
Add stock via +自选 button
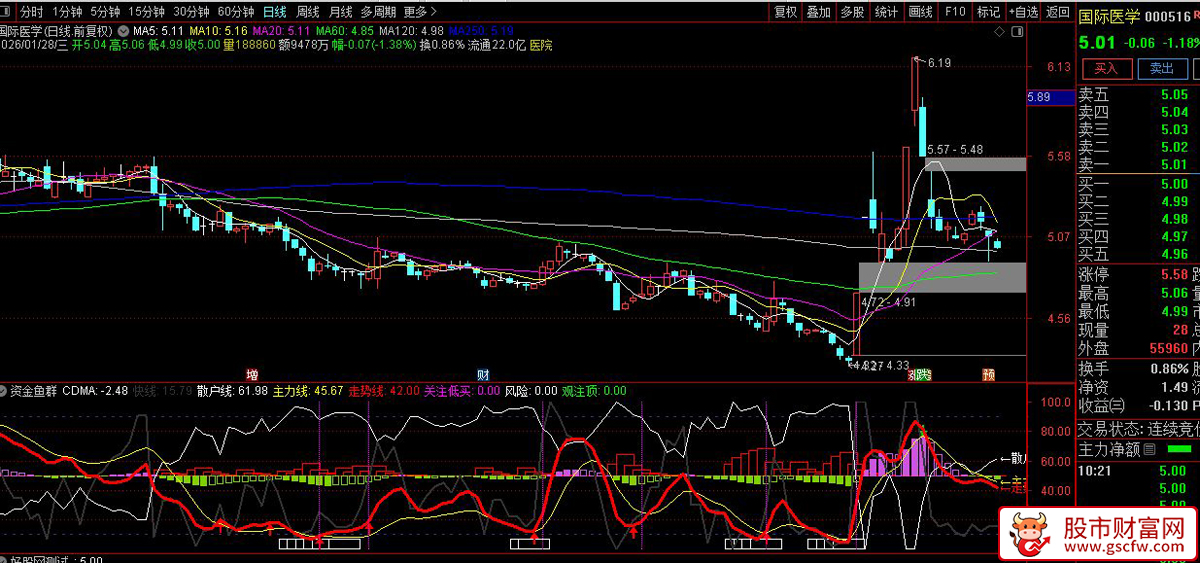pos(1023,12)
